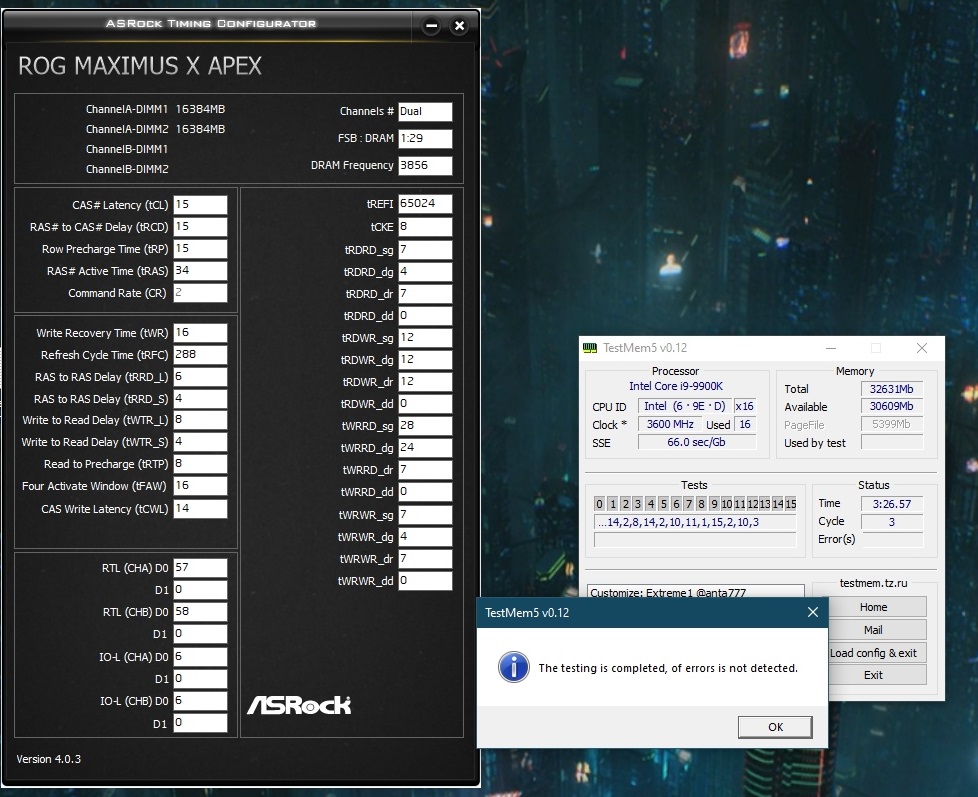This screenshot has height=797, width=978.
Task: Click the test sequence field in TestMem5
Action: 695,522
